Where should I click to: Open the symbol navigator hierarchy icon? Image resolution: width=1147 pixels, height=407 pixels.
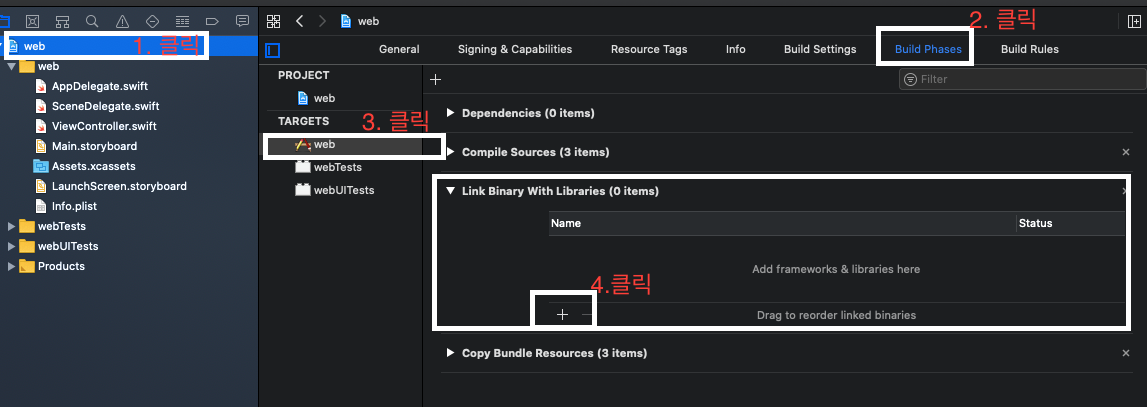pos(63,21)
